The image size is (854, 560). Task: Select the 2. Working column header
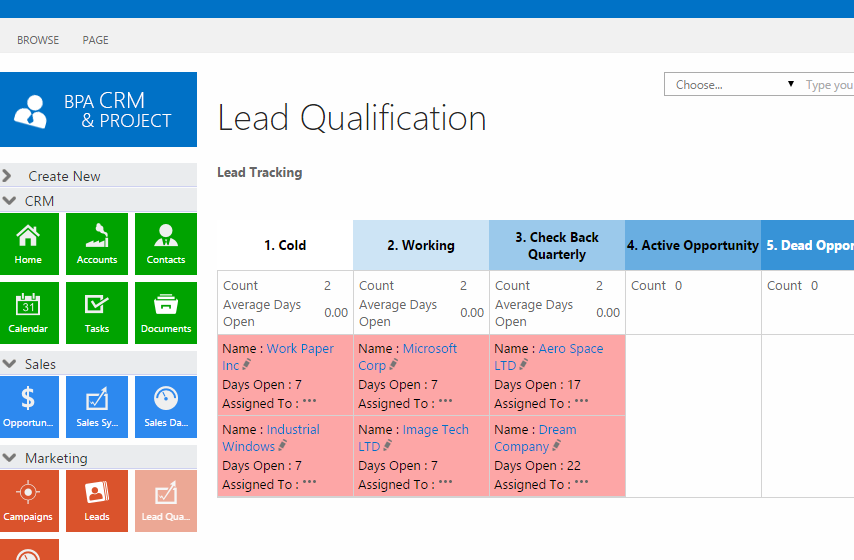click(x=421, y=245)
